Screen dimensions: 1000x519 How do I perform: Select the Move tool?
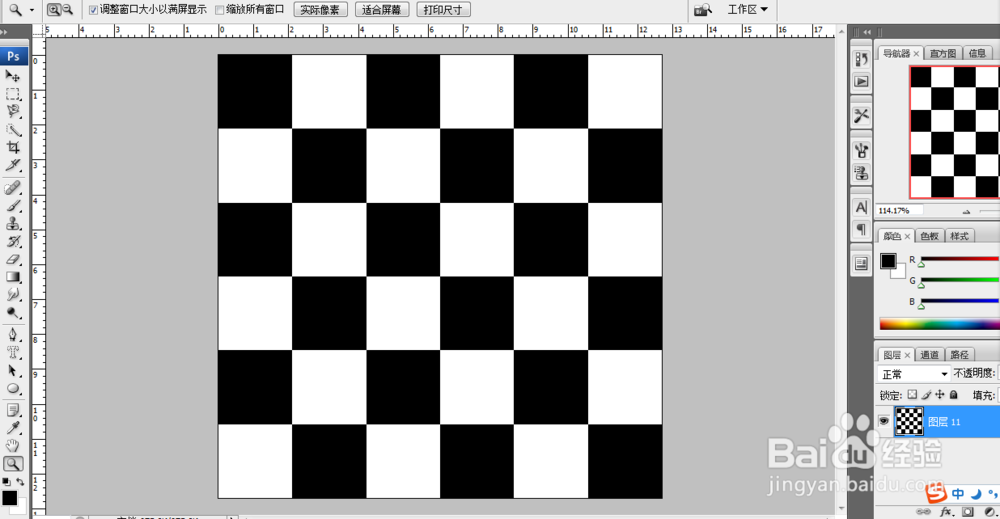(x=13, y=76)
